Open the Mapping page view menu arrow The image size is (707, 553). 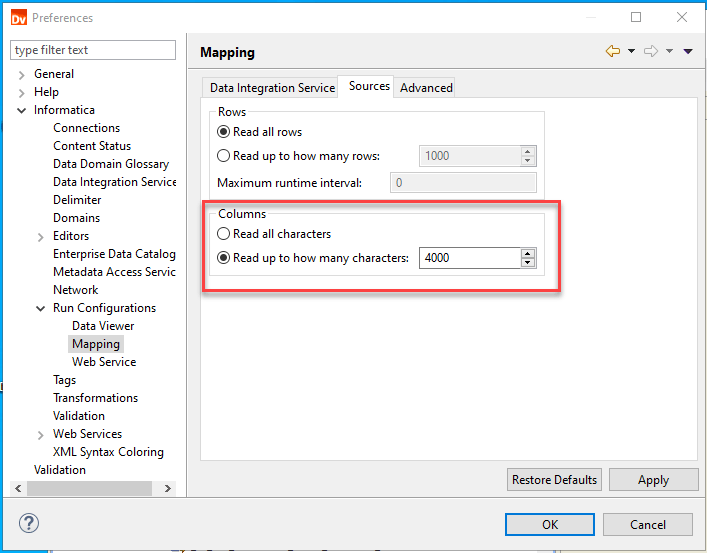pos(688,51)
